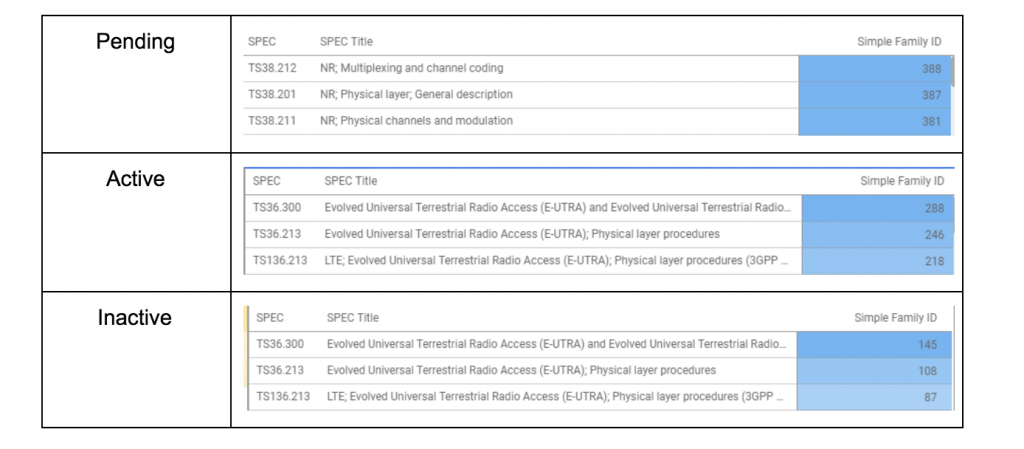Sort Pending table by Simple Family ID header
Image resolution: width=1024 pixels, height=449 pixels.
pos(899,42)
